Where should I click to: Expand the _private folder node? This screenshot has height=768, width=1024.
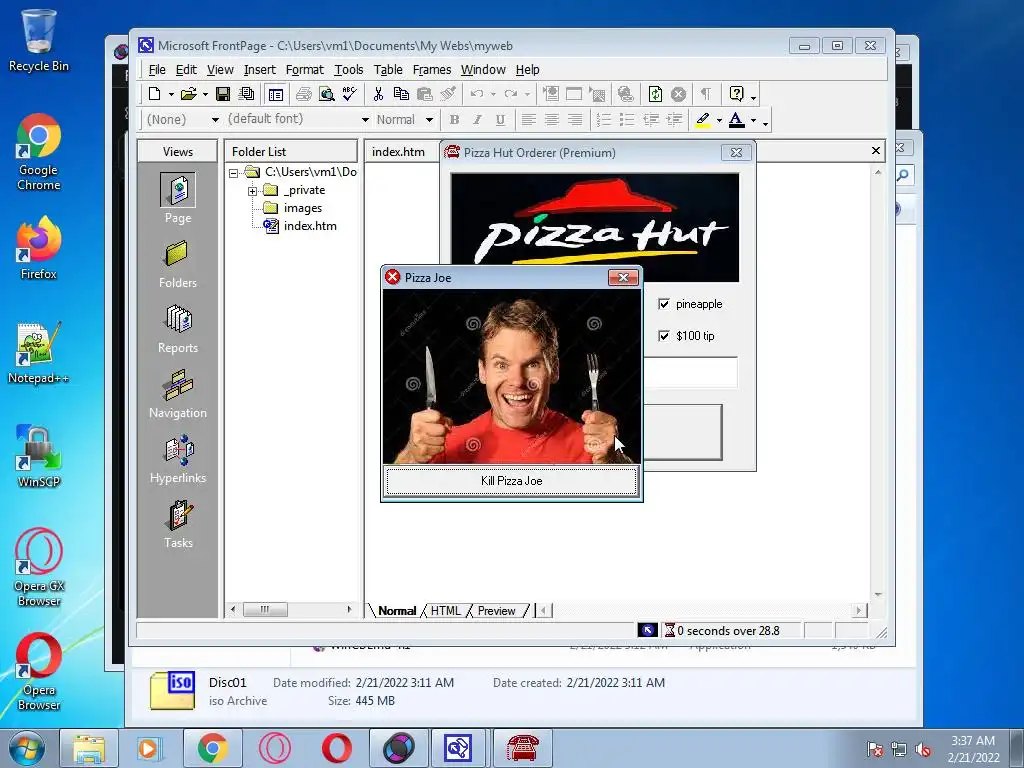(x=253, y=191)
